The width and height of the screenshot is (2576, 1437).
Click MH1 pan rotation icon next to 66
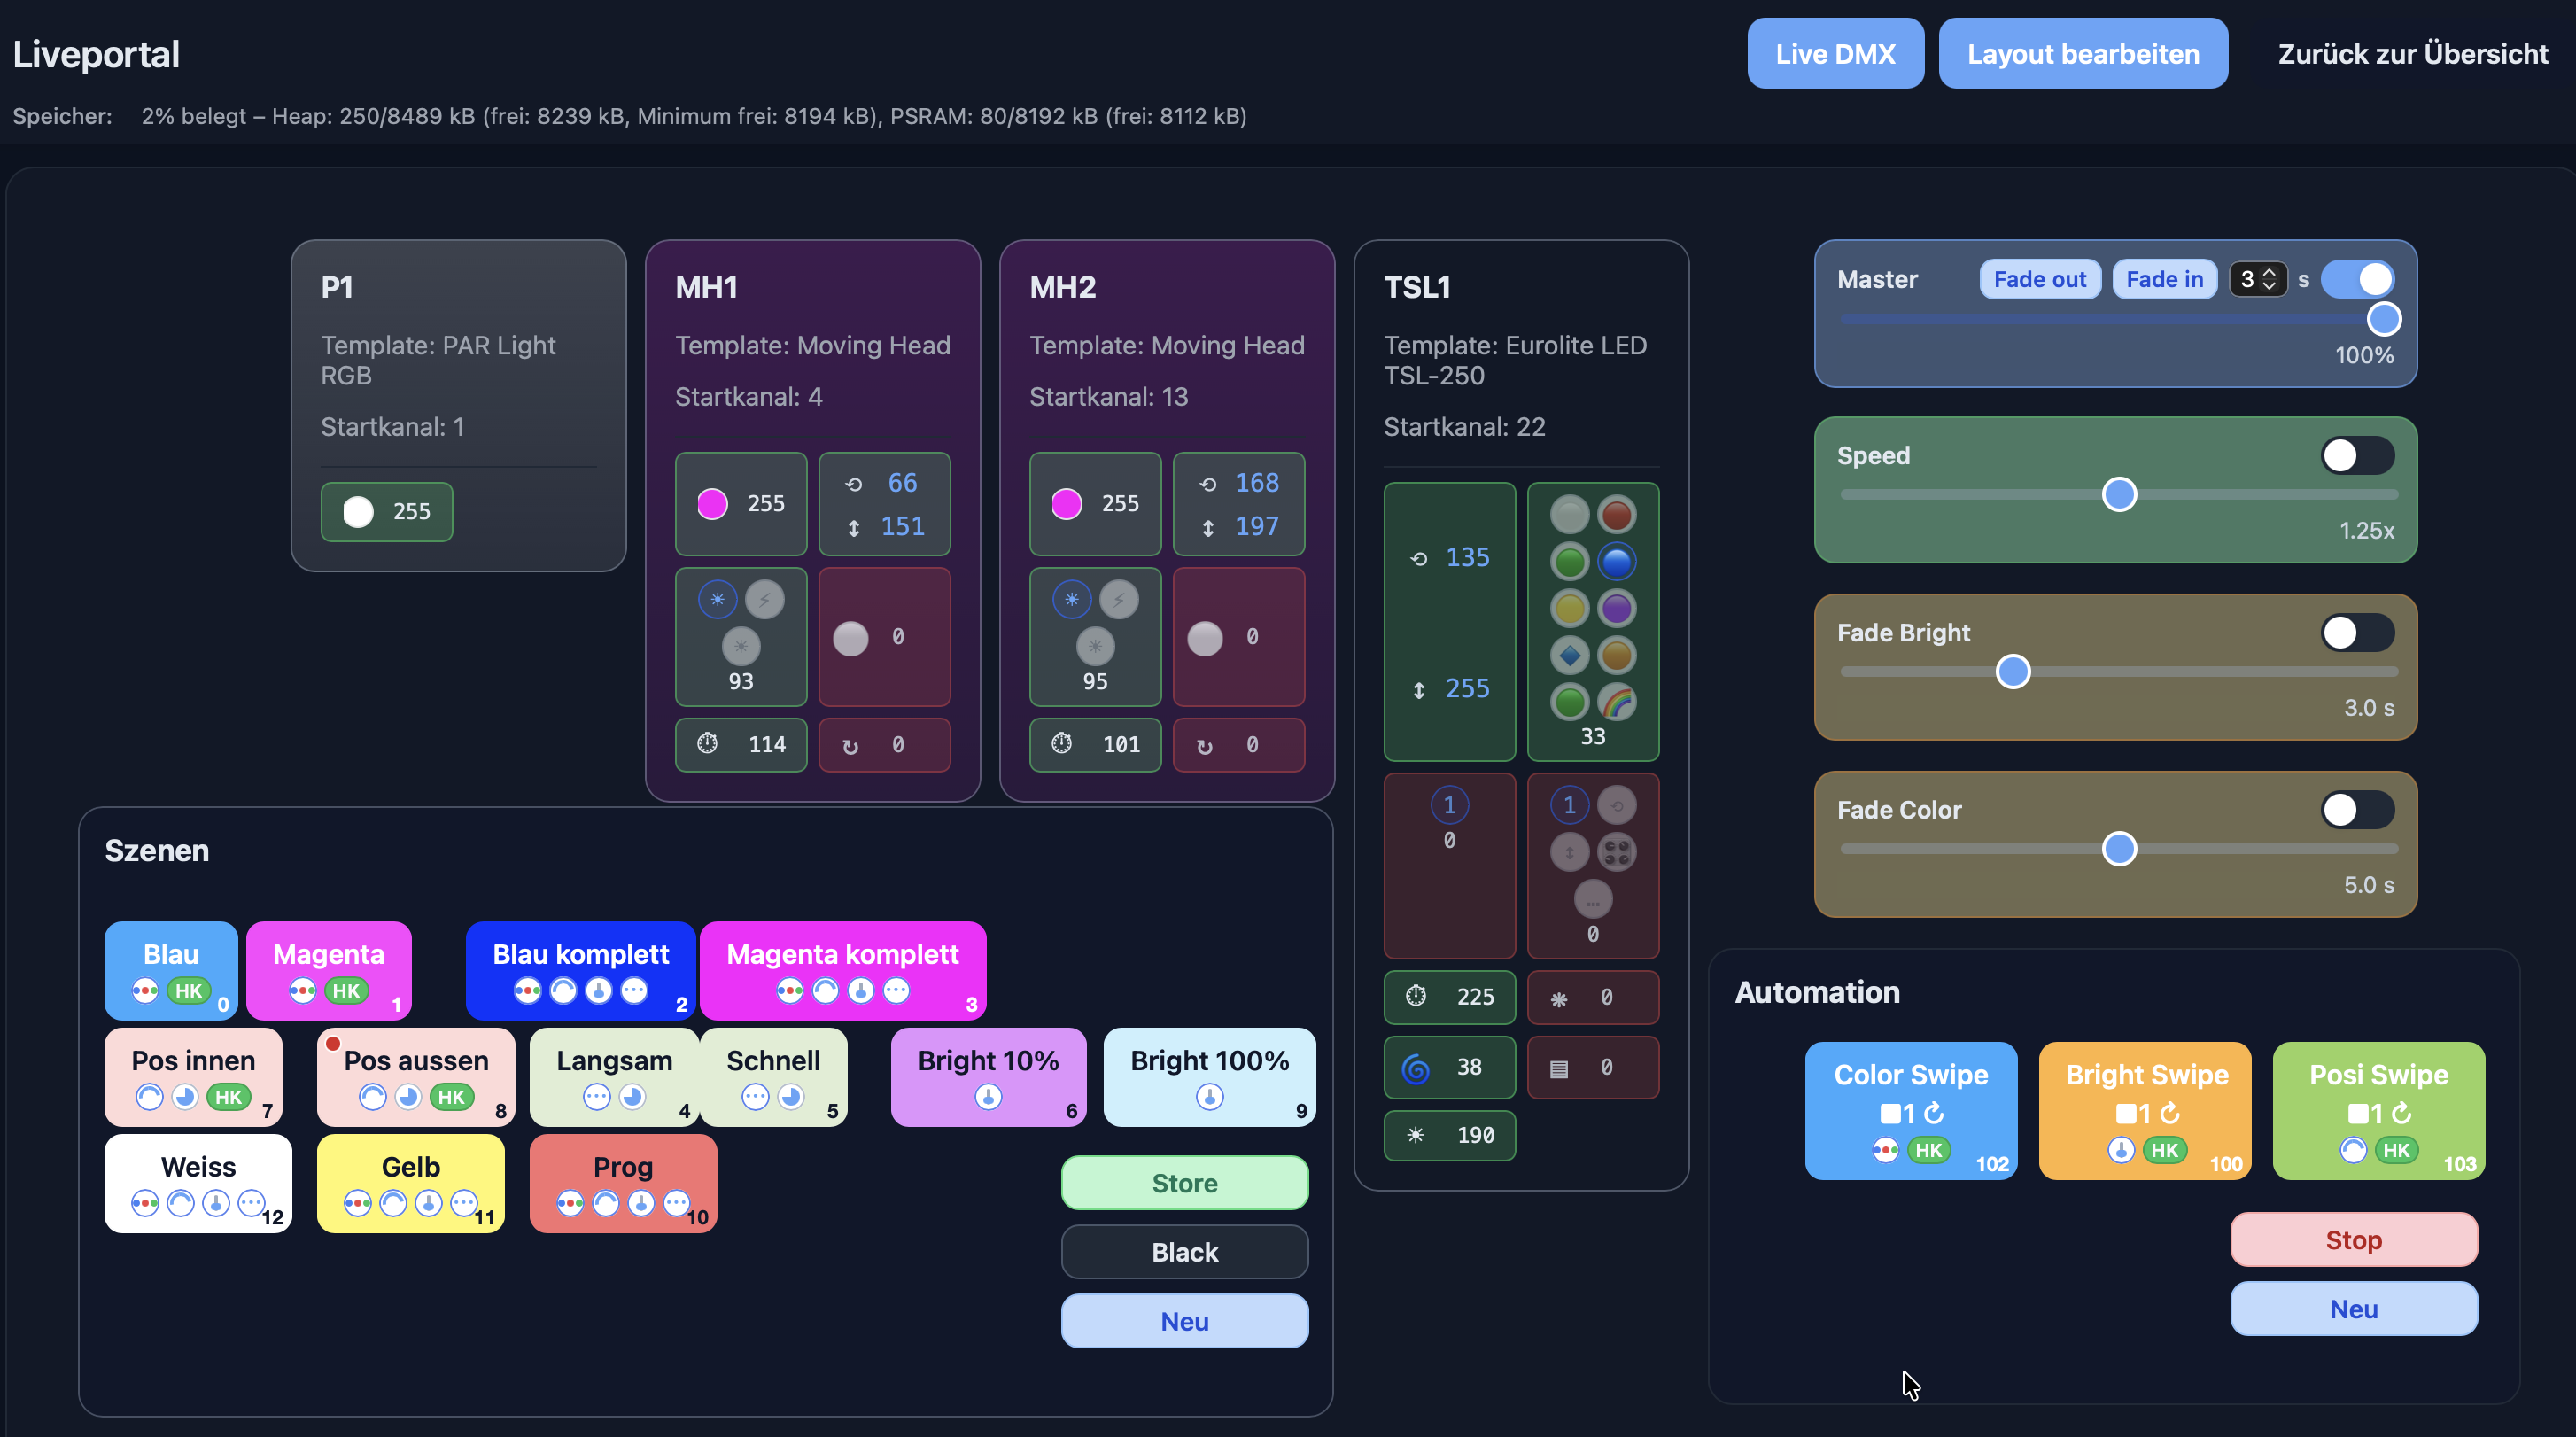point(853,484)
